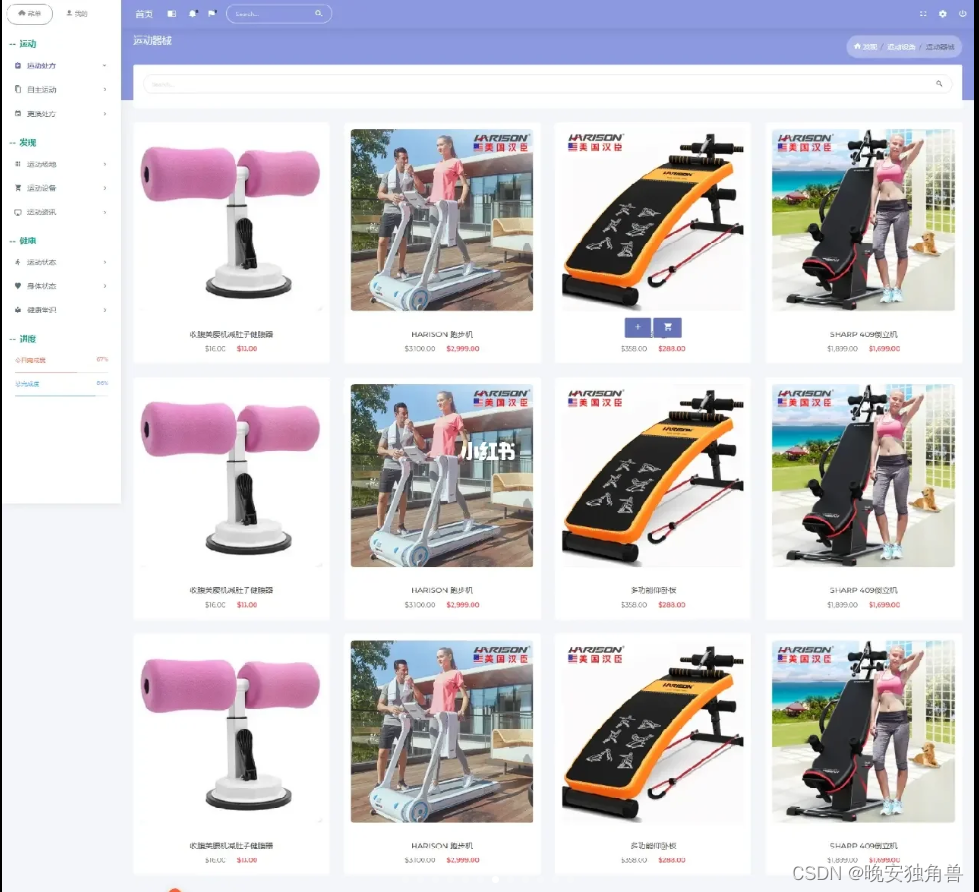Select the 首页 menu item in top bar
979x892 pixels.
(143, 13)
